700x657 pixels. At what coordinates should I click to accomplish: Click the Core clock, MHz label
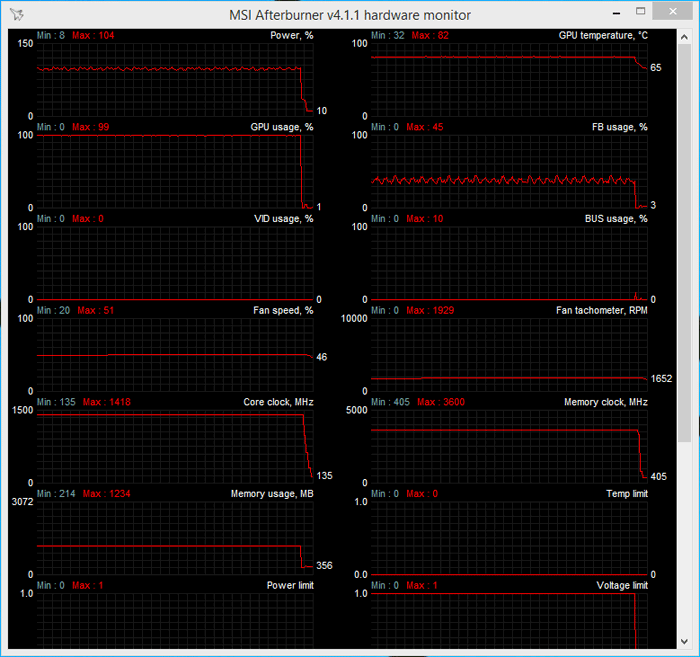[x=278, y=402]
